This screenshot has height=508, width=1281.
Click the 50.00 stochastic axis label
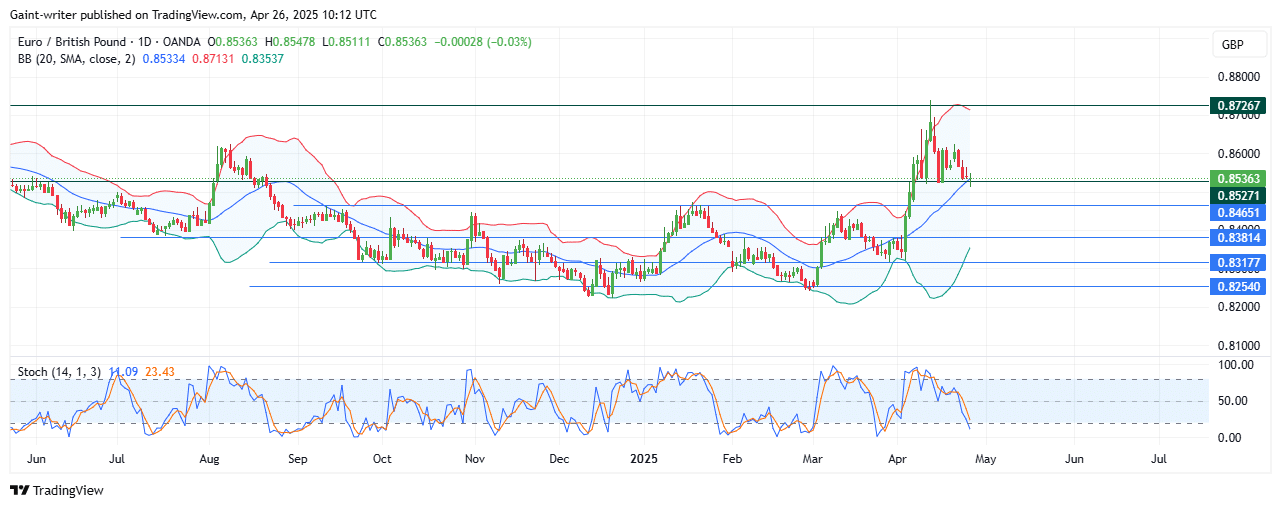point(1233,401)
